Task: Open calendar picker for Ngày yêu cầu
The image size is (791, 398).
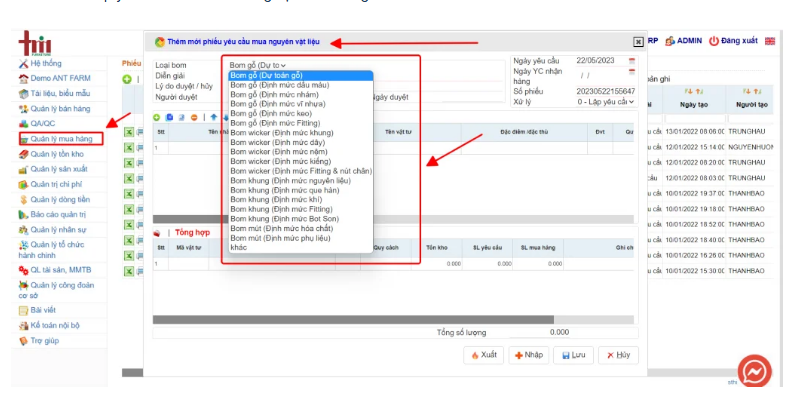Action: click(x=632, y=61)
